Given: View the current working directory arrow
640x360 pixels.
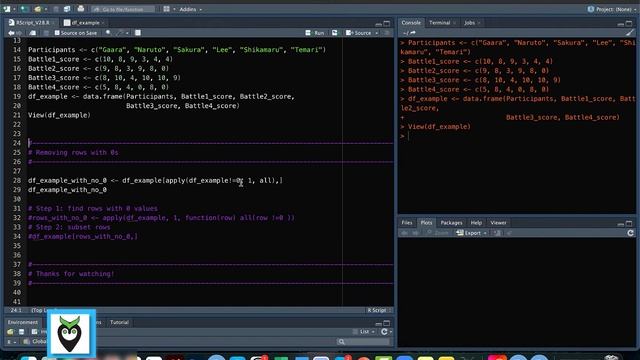Looking at the screenshot, I should tap(413, 33).
